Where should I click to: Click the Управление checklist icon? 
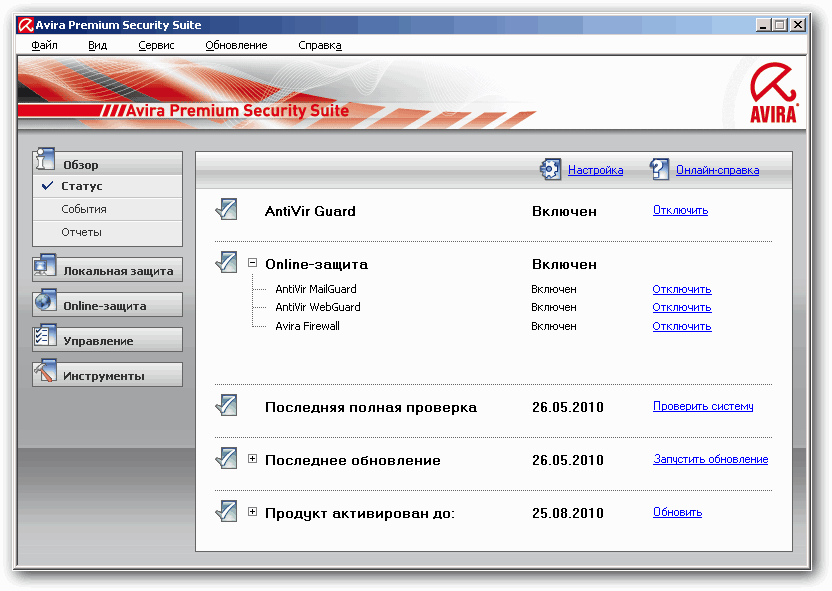[x=45, y=337]
